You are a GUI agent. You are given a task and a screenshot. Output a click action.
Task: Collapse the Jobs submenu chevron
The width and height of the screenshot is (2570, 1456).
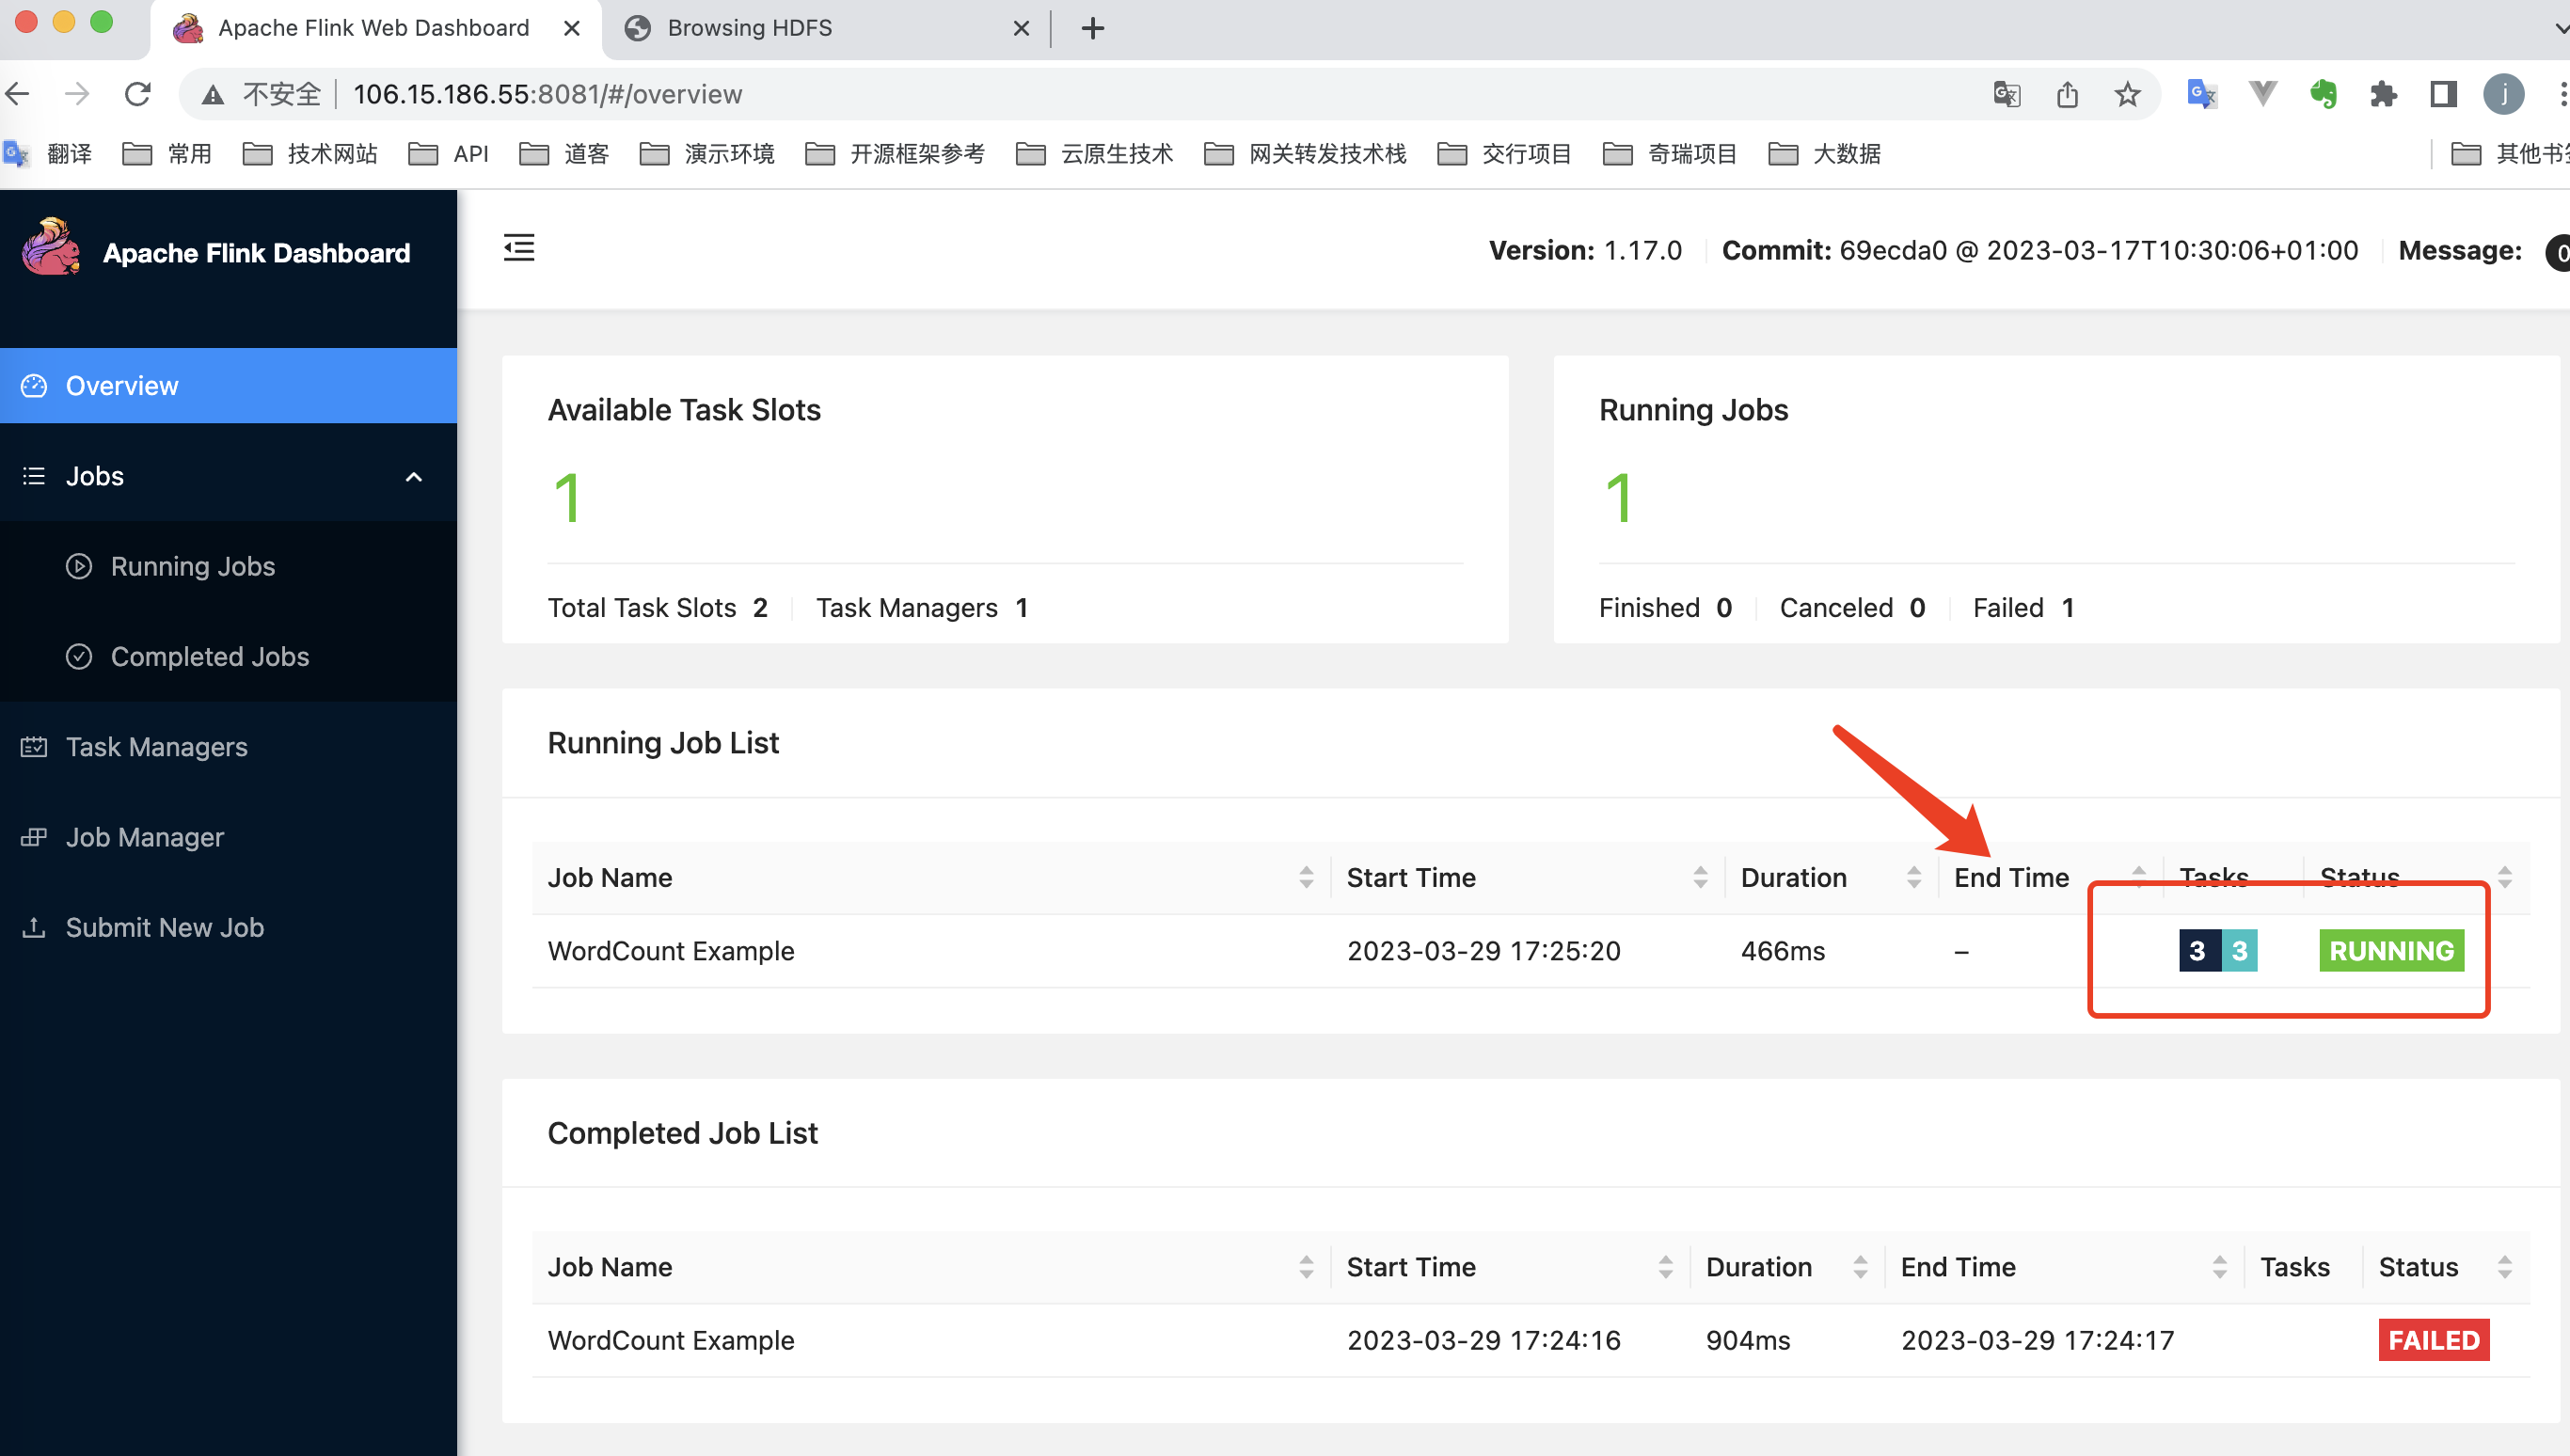tap(413, 477)
